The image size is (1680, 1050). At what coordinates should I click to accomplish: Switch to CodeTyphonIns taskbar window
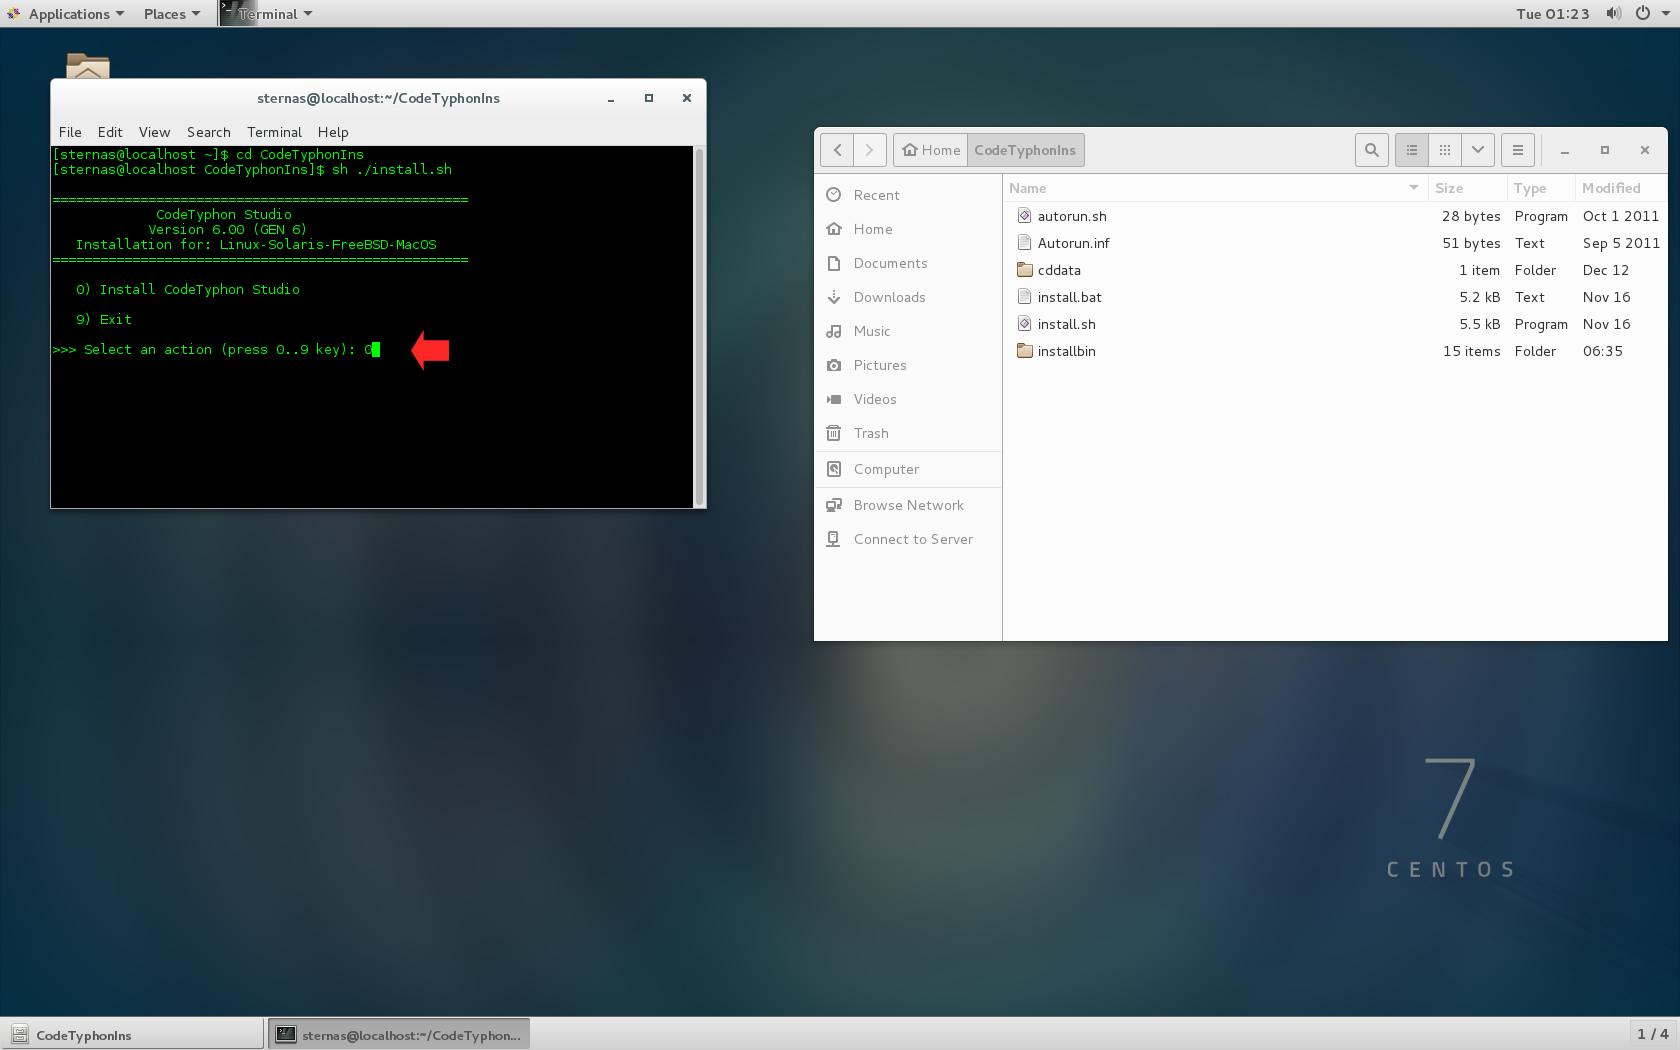[x=133, y=1035]
